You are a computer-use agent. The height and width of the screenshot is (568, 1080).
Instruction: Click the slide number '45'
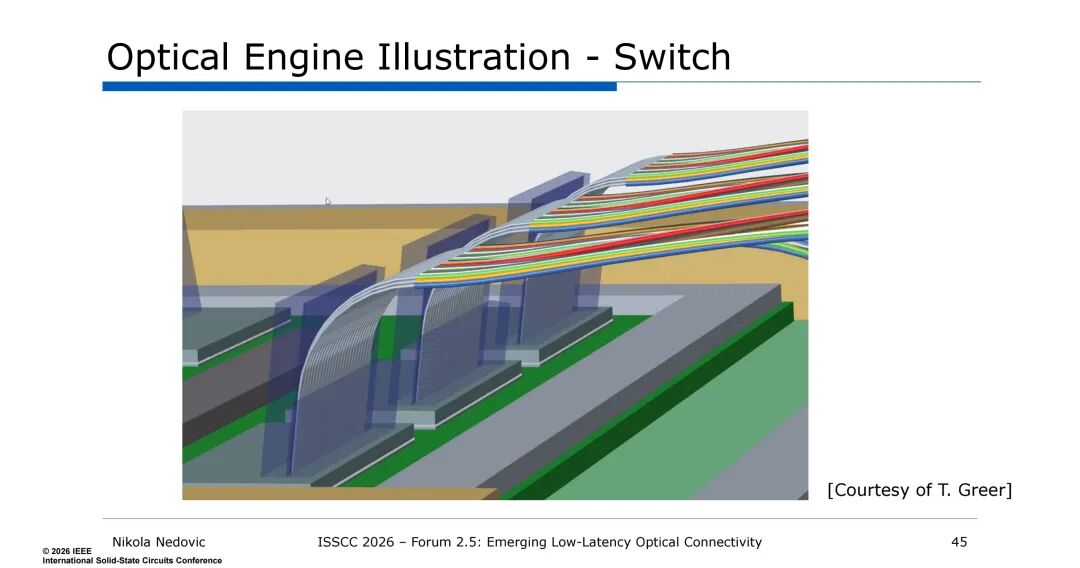pyautogui.click(x=959, y=543)
